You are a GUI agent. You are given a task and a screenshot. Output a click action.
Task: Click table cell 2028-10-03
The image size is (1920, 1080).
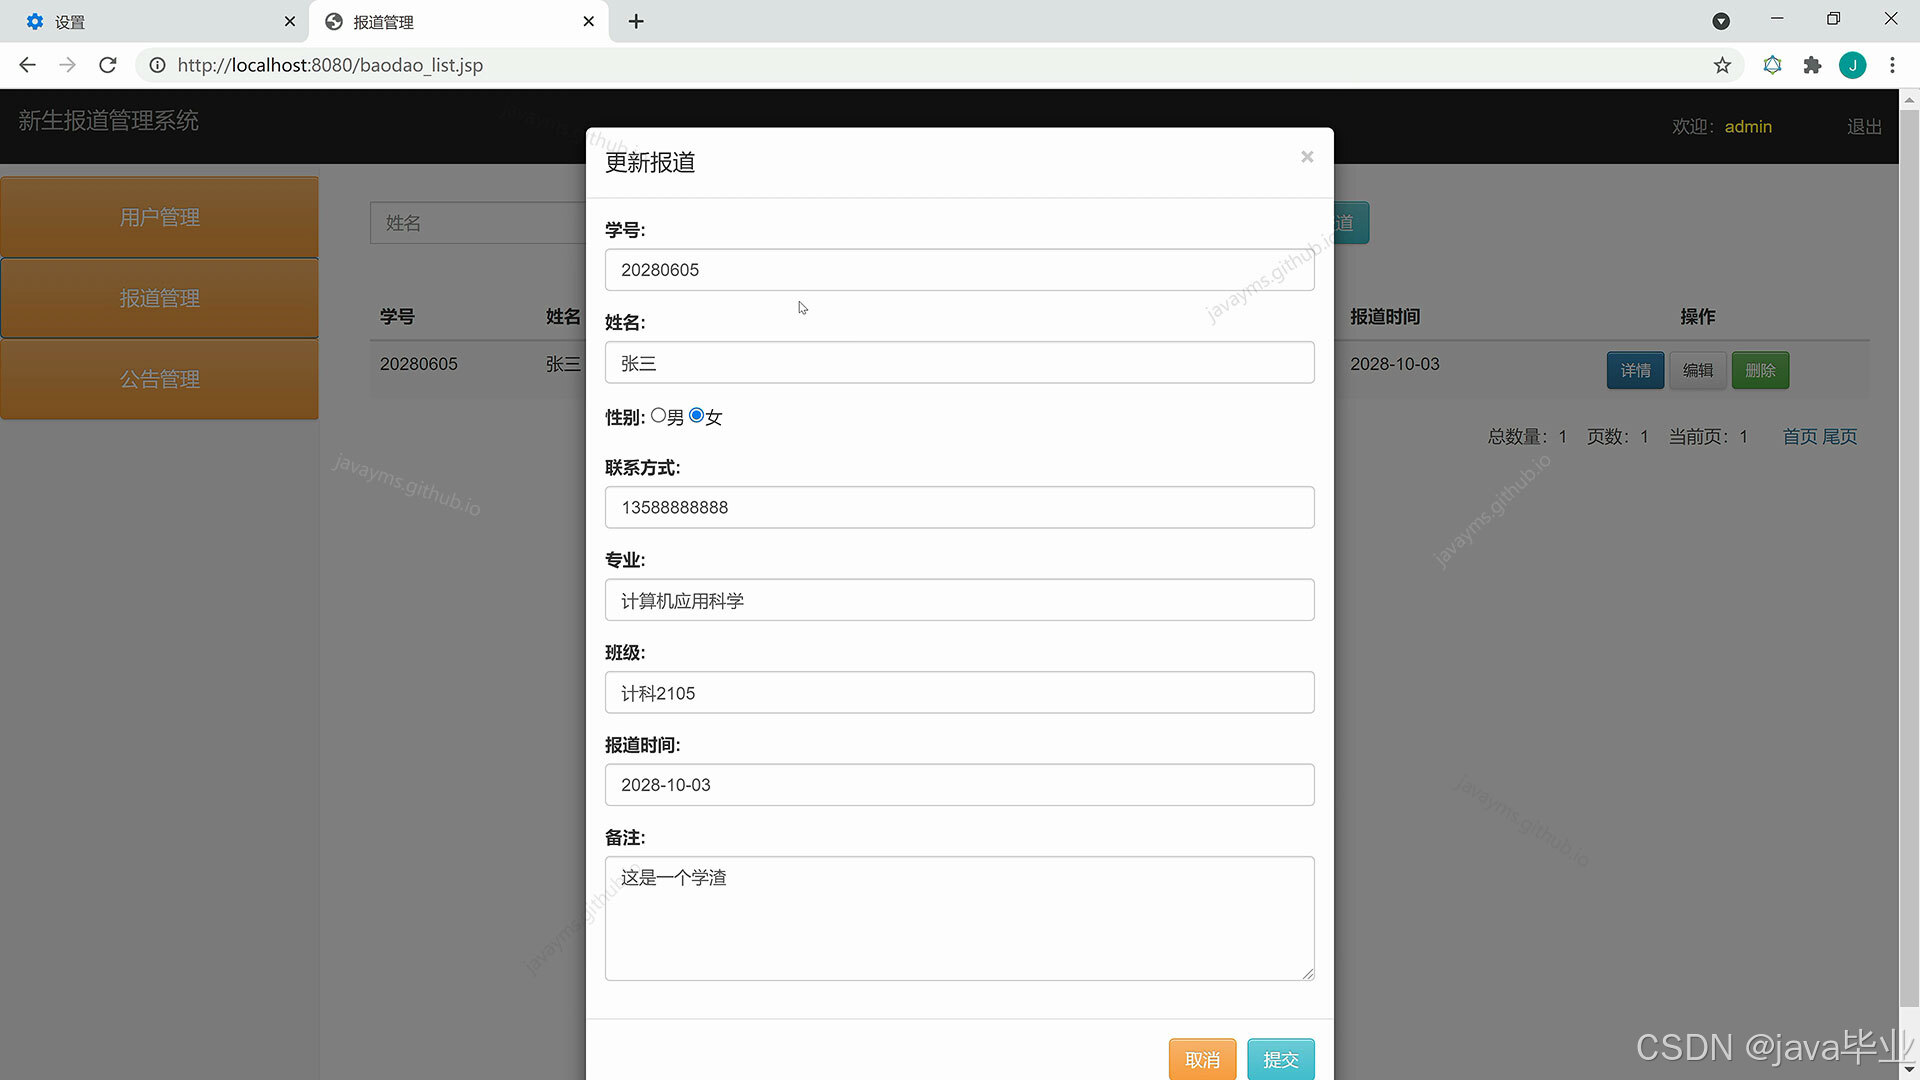(1394, 364)
